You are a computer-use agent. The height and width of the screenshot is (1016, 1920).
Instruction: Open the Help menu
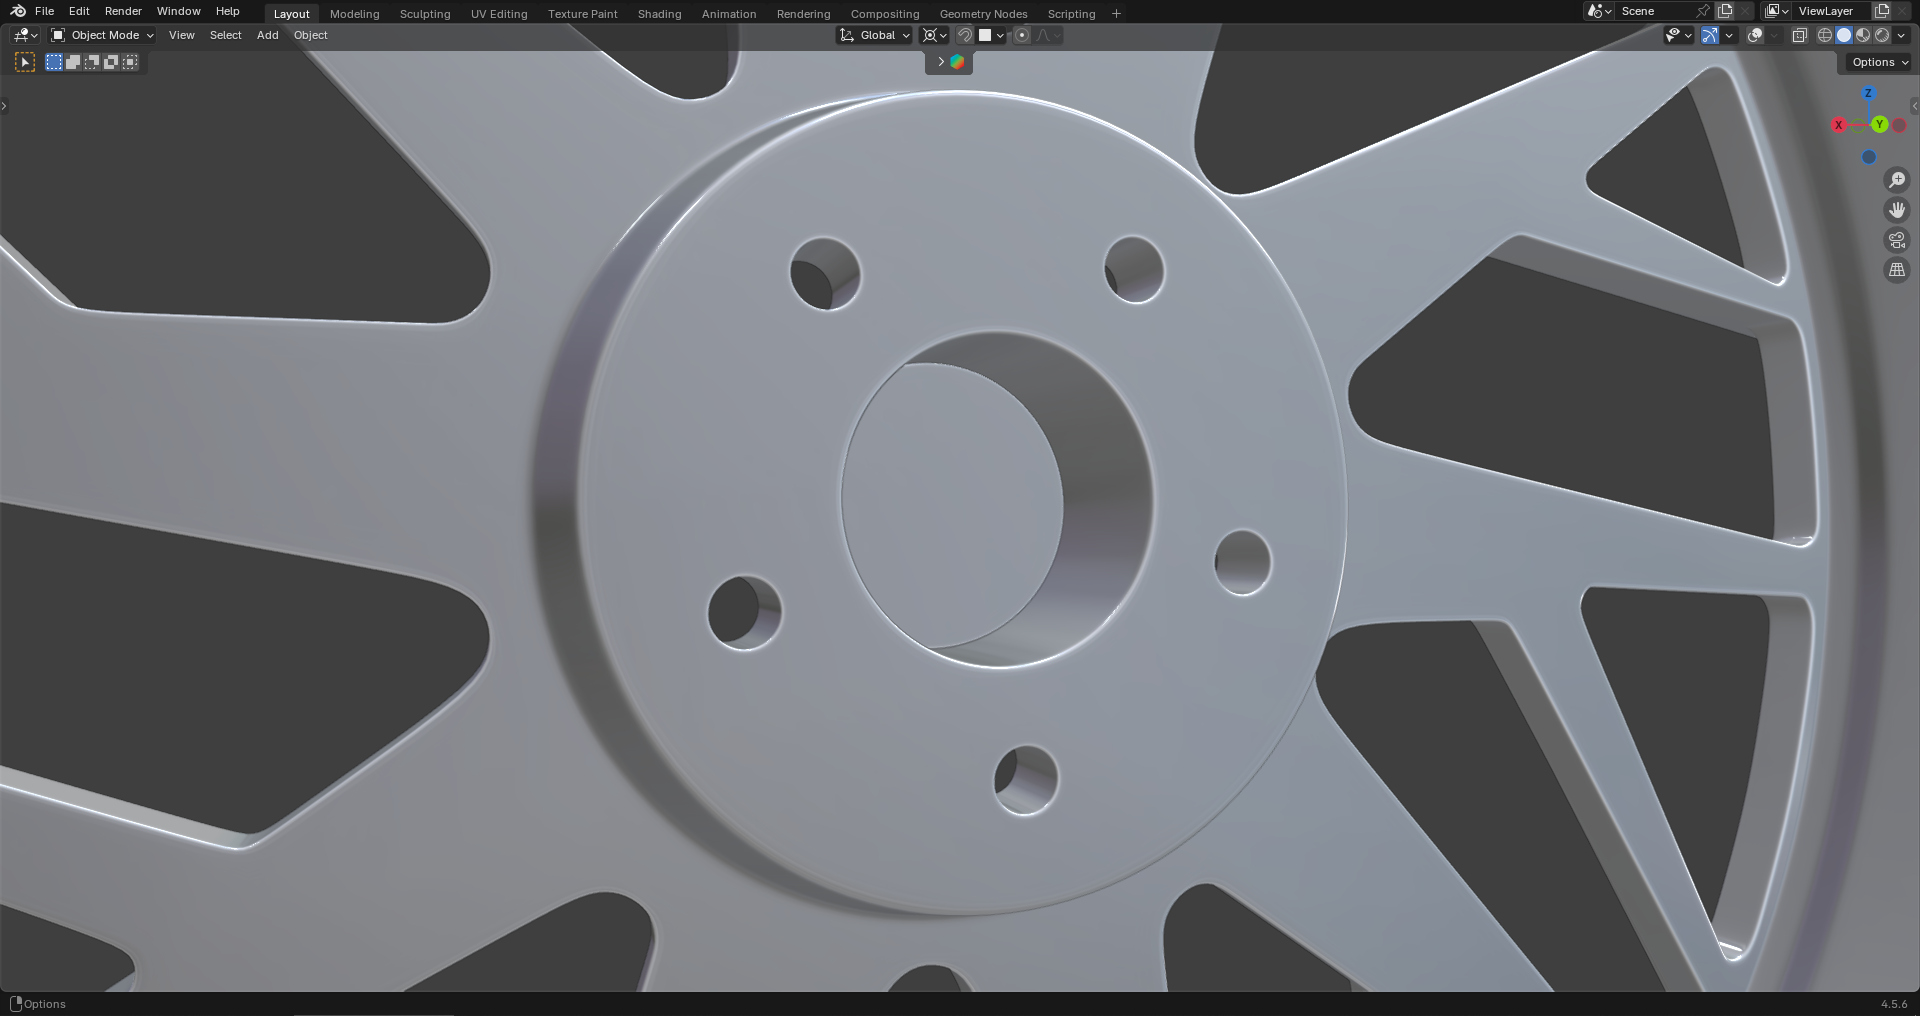(x=228, y=11)
